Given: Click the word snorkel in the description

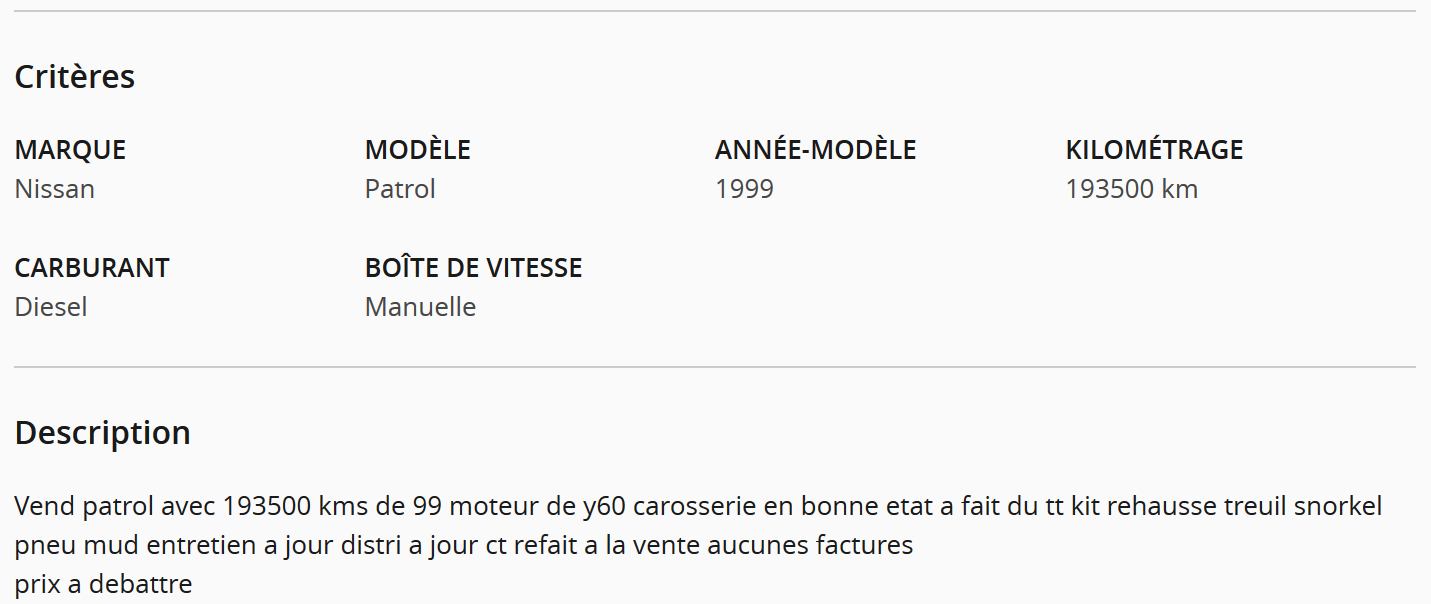Looking at the screenshot, I should point(1338,506).
